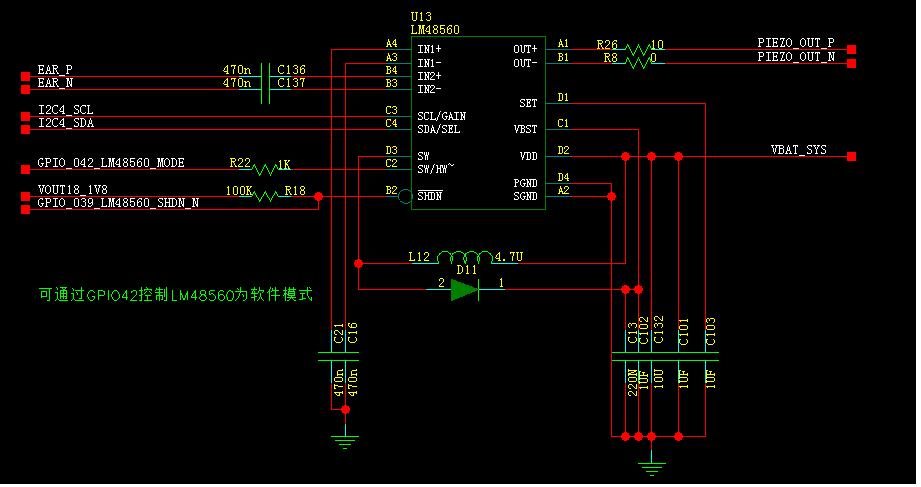
Task: Select the D11 diode designator
Action: (466, 270)
